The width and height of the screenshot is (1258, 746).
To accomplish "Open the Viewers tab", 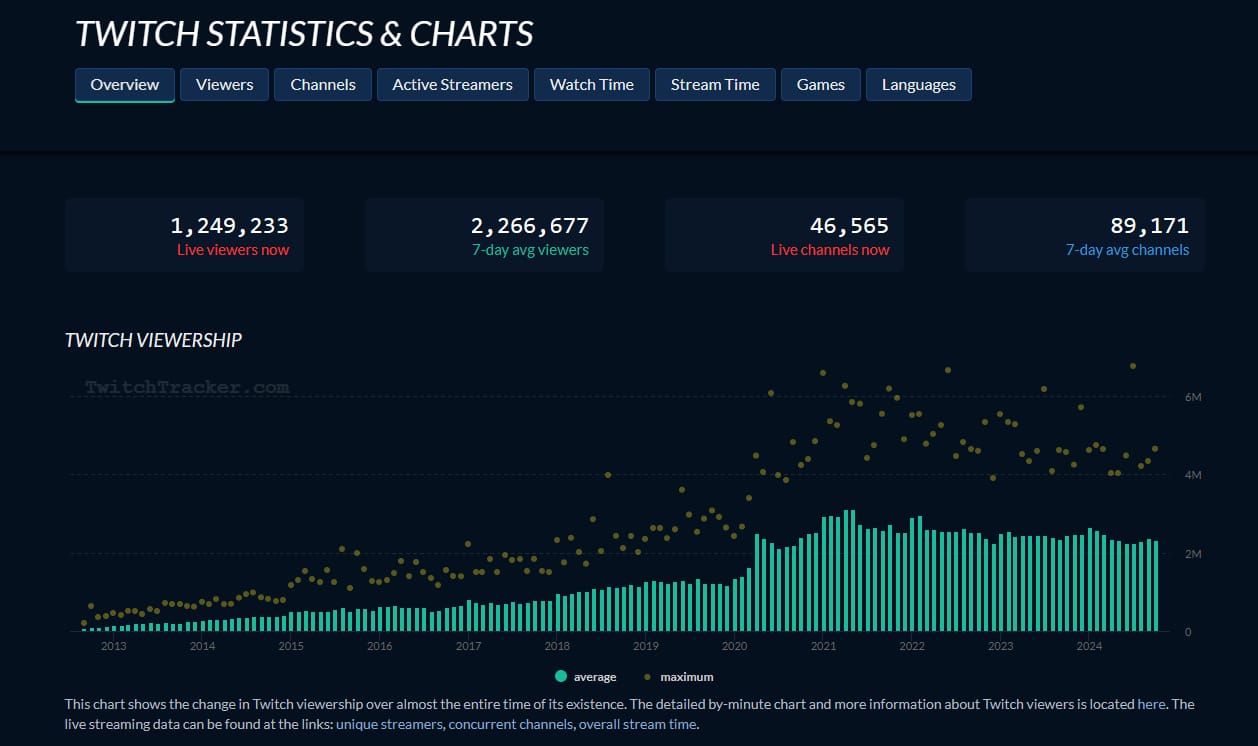I will click(x=224, y=85).
